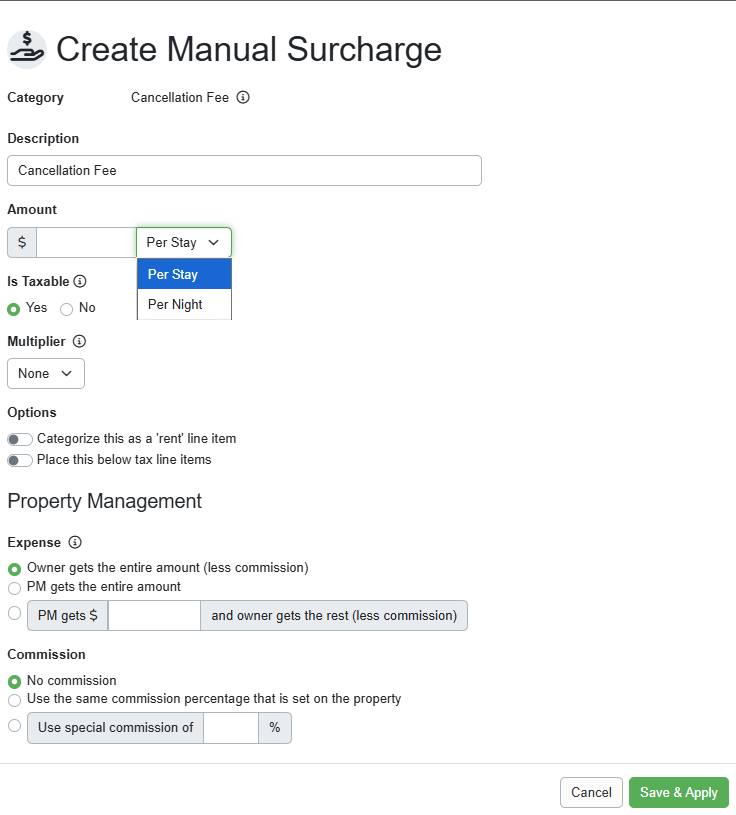Open the Category info icon beside Cancellation Fee
Viewport: 736px width, 815px height.
243,97
